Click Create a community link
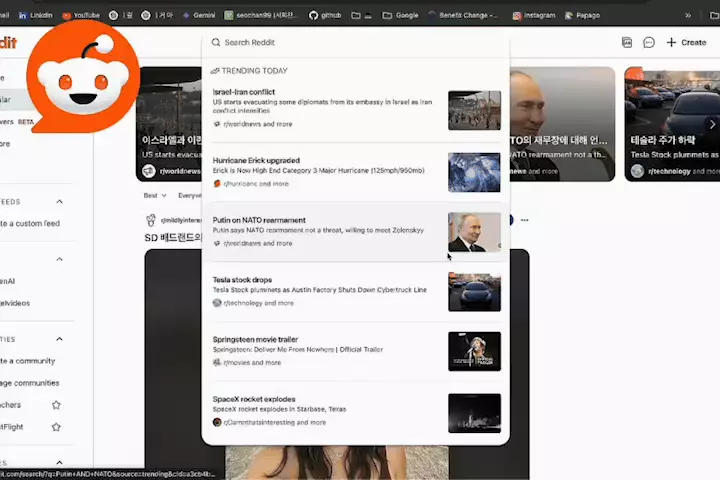Viewport: 720px width, 480px height. (x=28, y=361)
